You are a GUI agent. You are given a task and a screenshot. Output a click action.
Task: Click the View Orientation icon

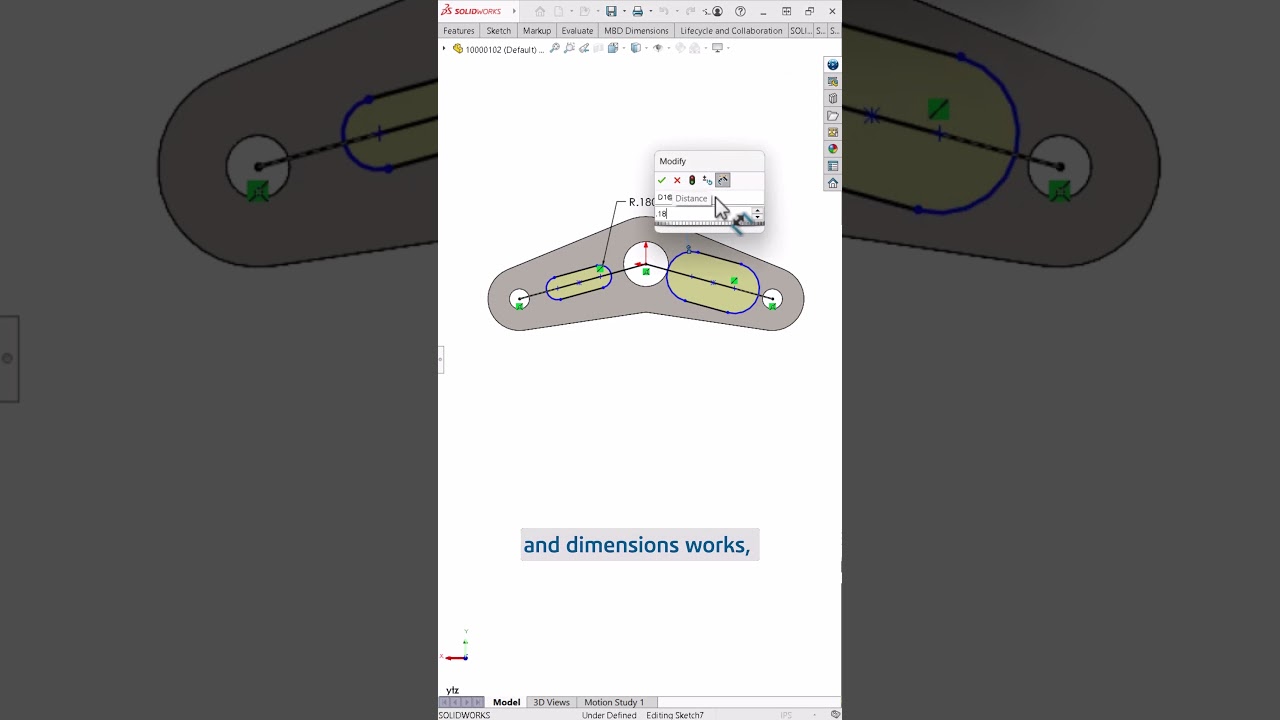(612, 48)
